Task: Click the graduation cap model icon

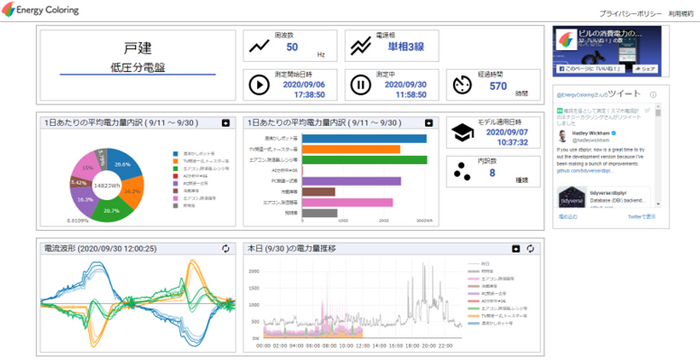Action: click(x=462, y=133)
